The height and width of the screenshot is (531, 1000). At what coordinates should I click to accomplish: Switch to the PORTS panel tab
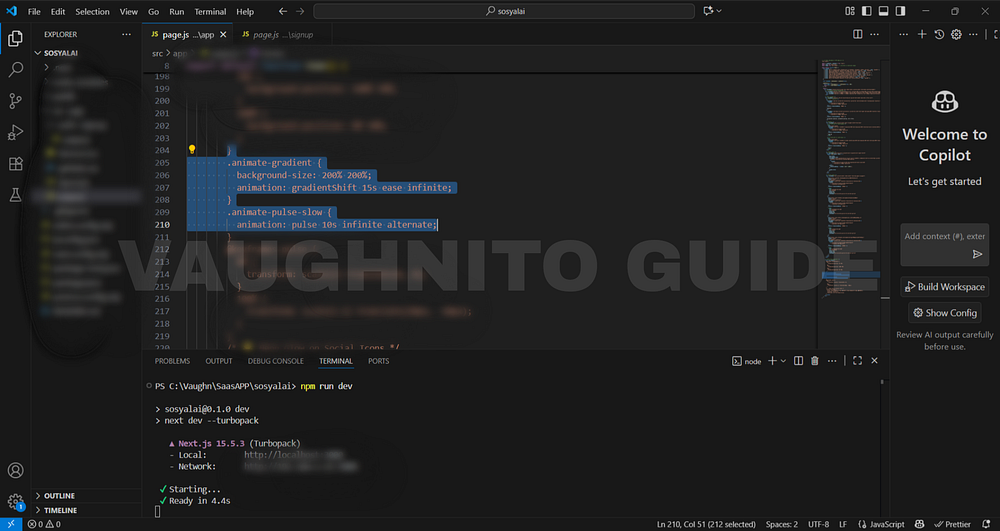[x=378, y=361]
